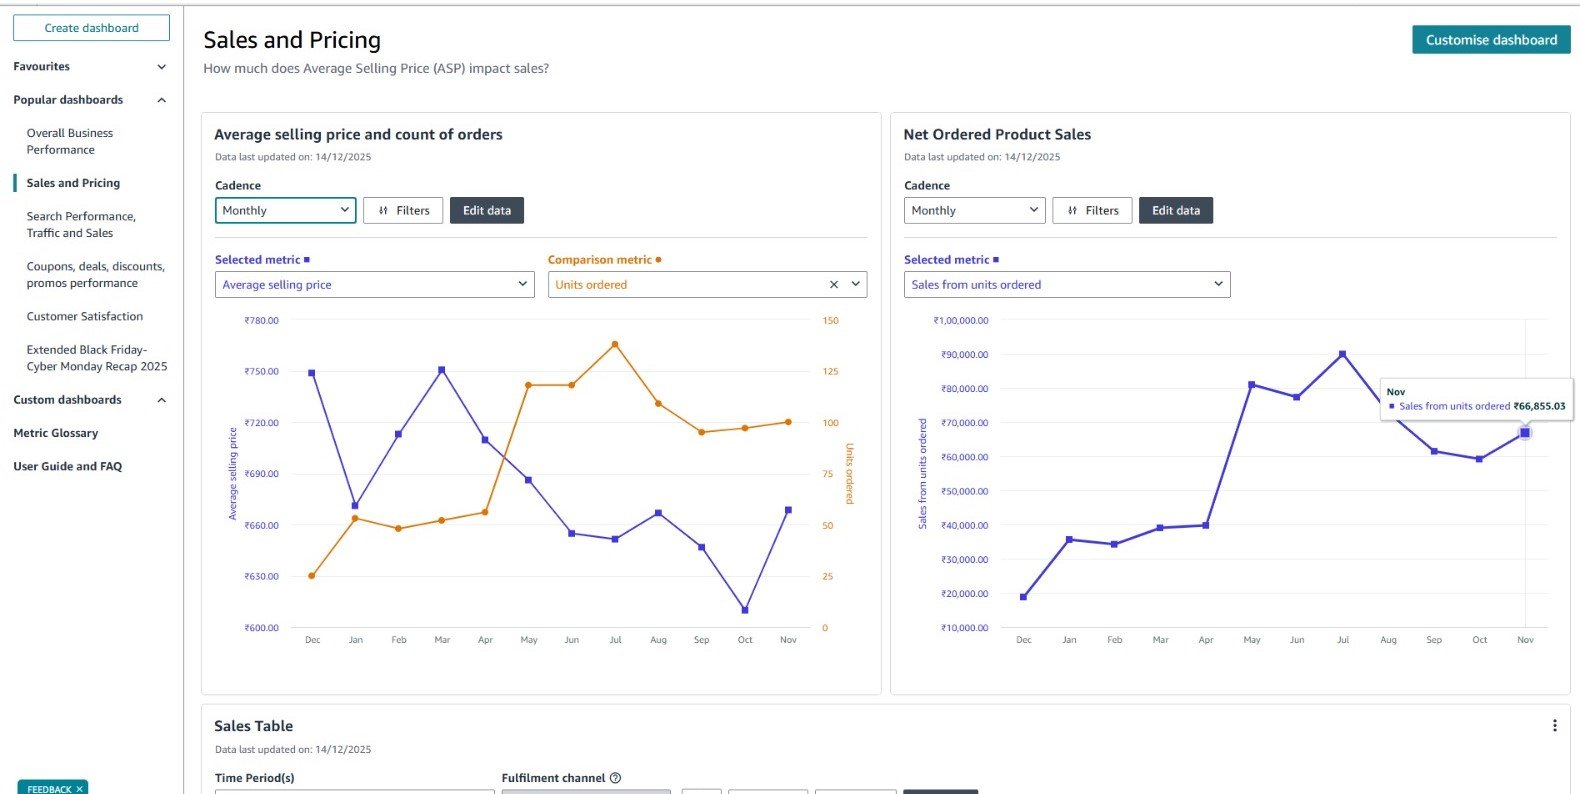The width and height of the screenshot is (1580, 794).
Task: Click the Customise dashboard button
Action: pyautogui.click(x=1490, y=40)
